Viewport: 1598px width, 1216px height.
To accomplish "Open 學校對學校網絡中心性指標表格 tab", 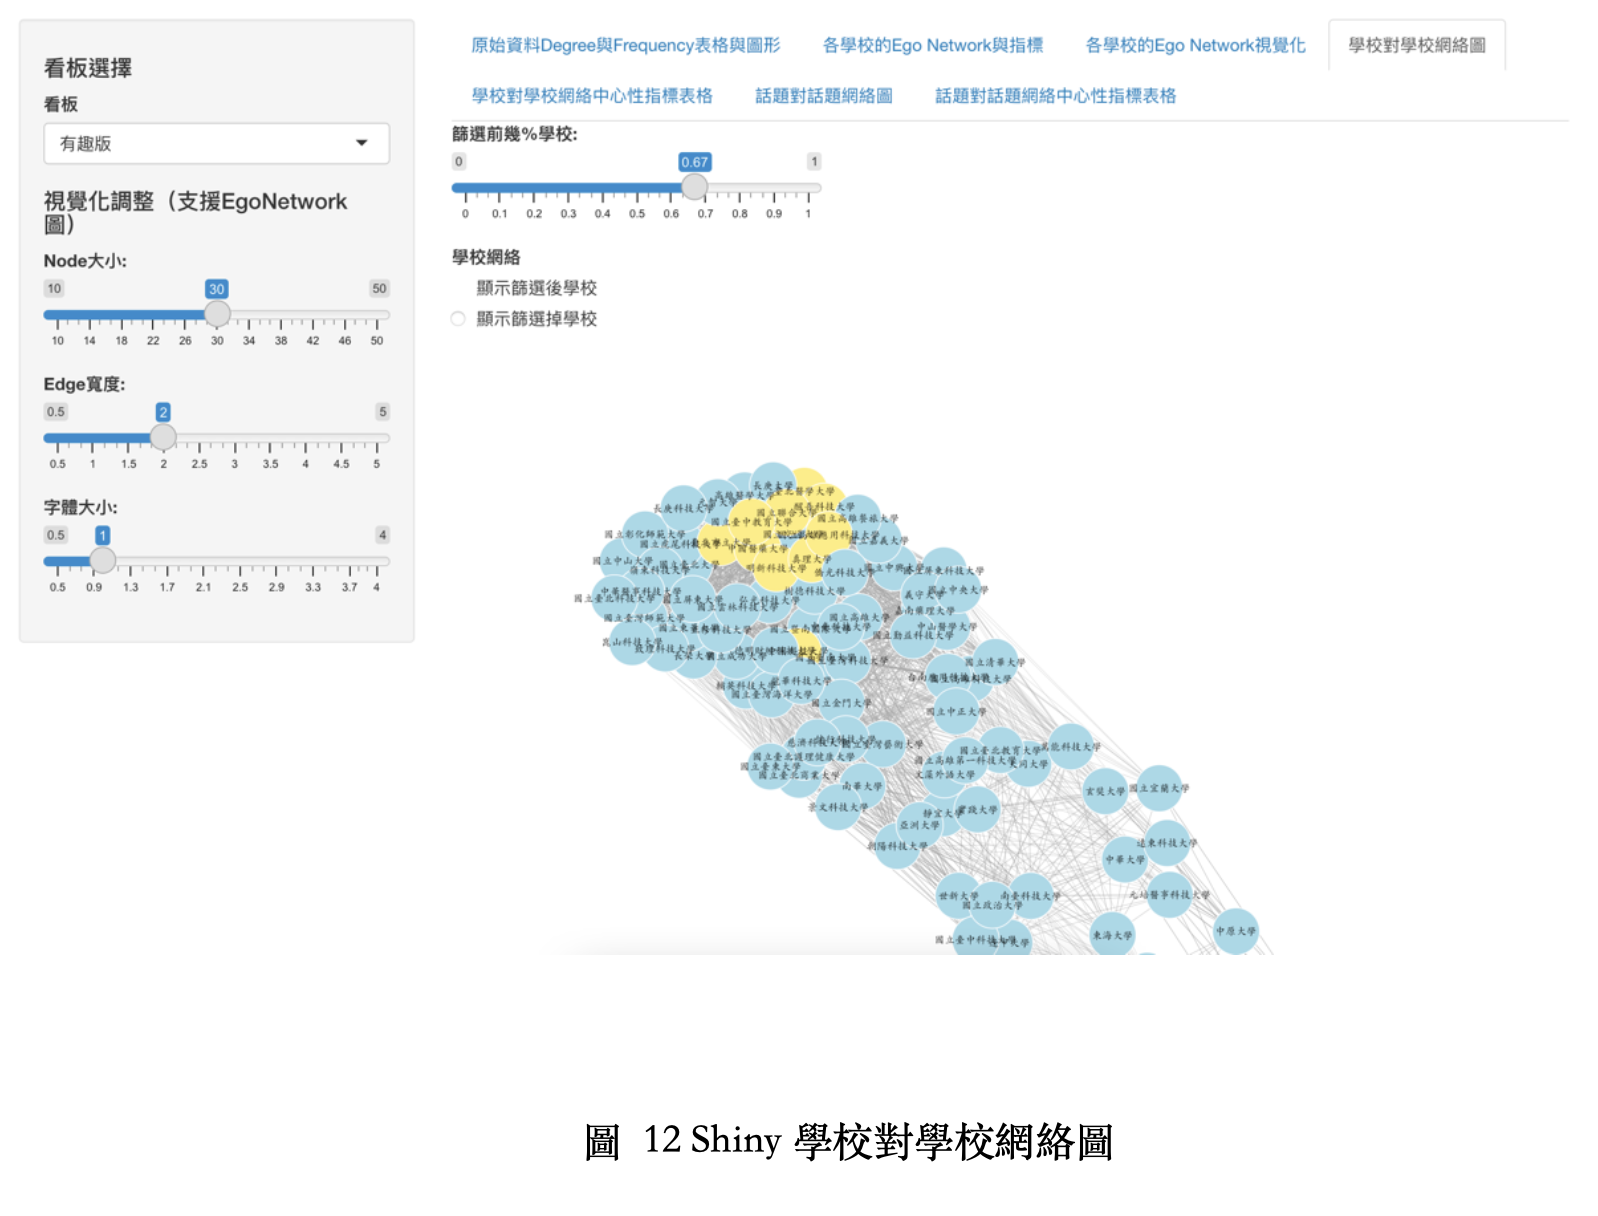I will click(592, 96).
